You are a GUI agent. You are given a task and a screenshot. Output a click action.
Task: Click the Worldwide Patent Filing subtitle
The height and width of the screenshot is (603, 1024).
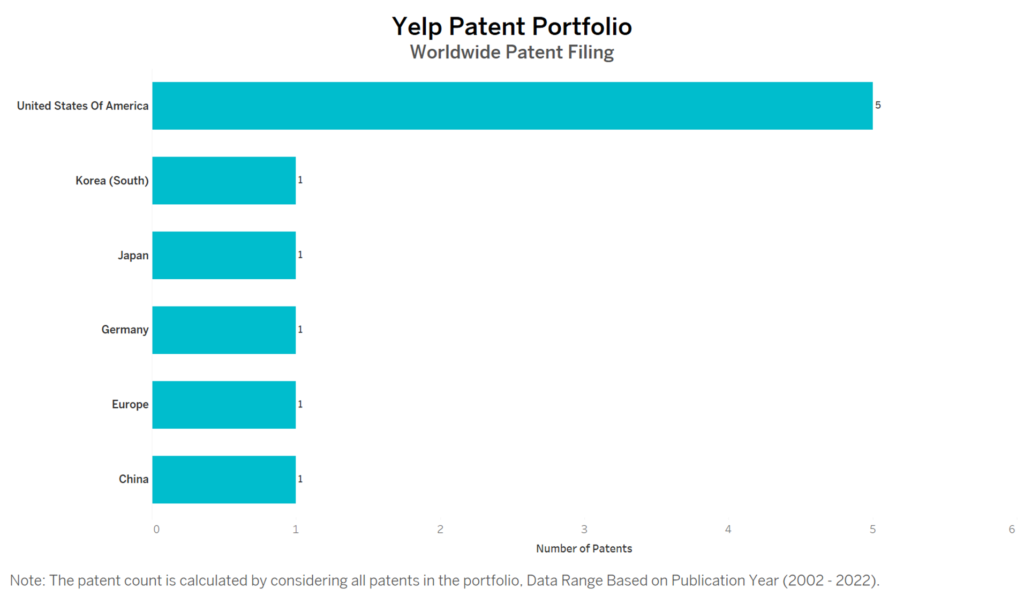pyautogui.click(x=512, y=52)
